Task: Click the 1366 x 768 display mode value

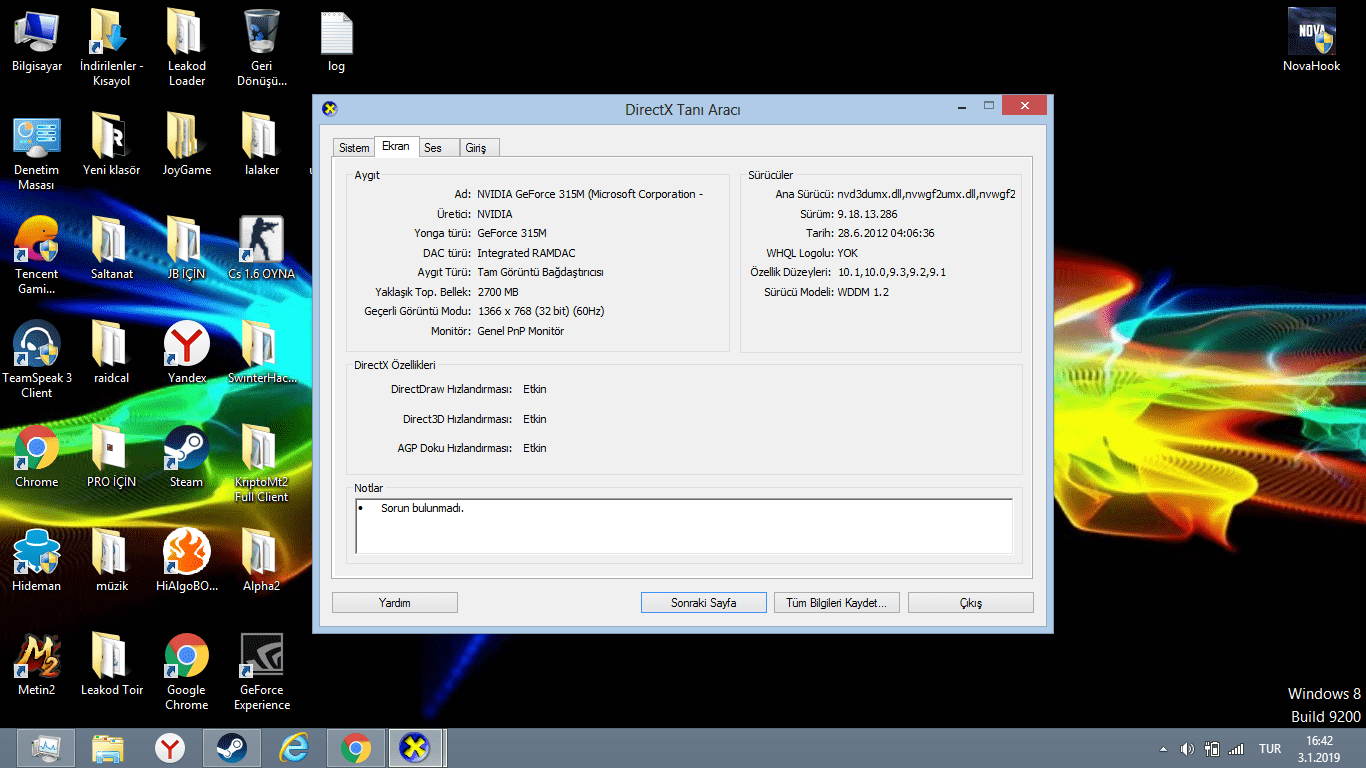Action: pyautogui.click(x=541, y=311)
